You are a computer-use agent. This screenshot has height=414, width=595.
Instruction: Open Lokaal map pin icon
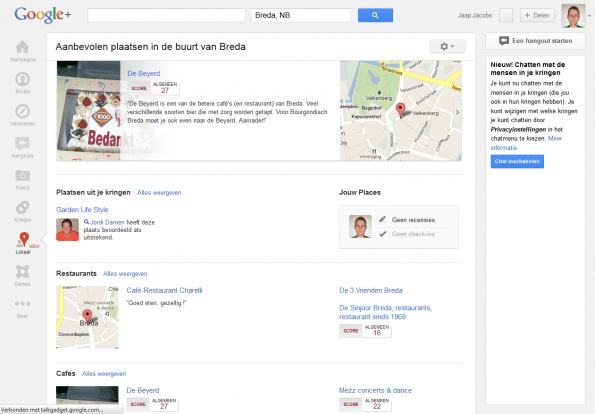pyautogui.click(x=24, y=240)
